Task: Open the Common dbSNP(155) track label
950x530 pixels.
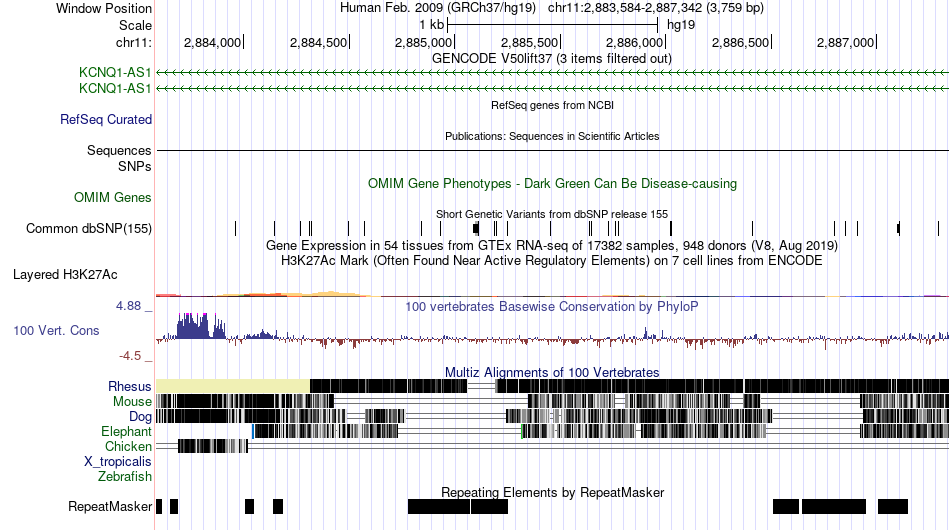Action: coord(89,228)
